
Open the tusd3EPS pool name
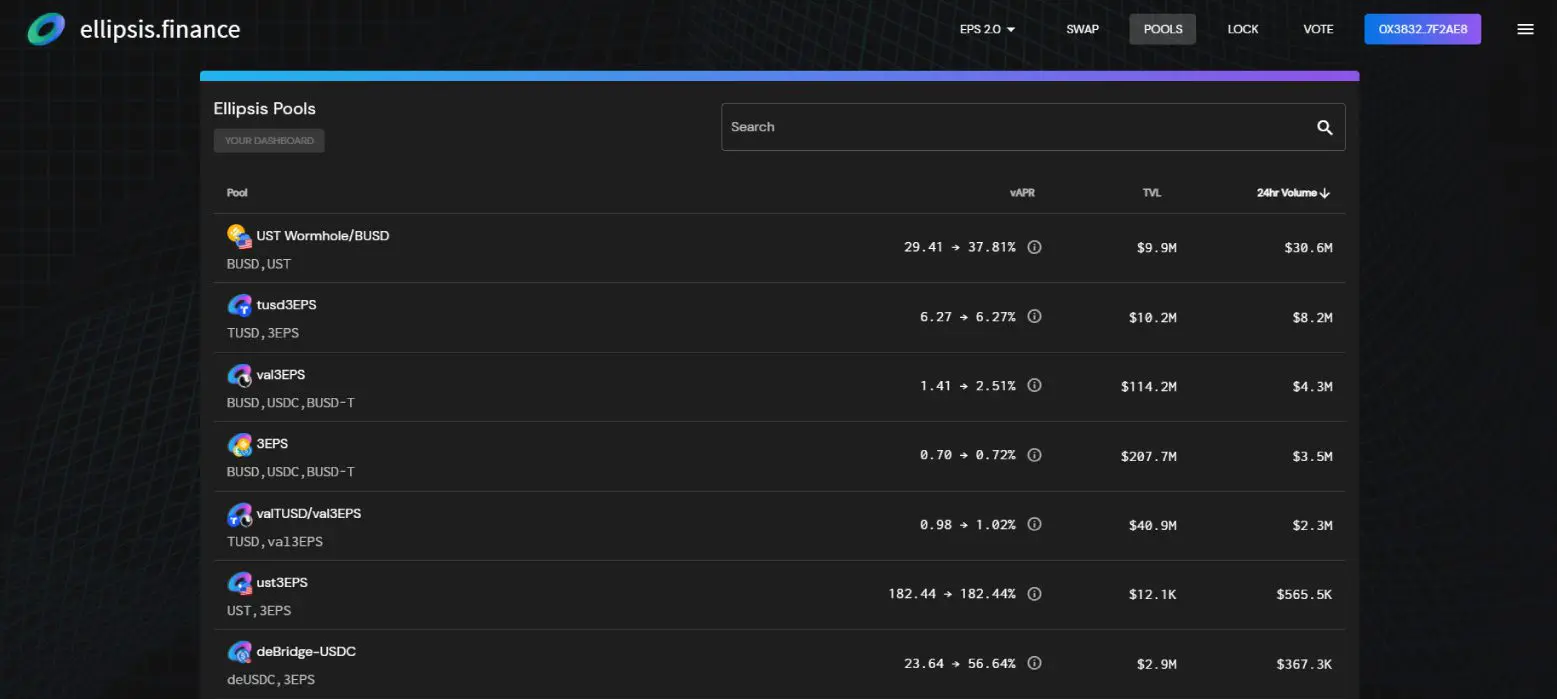tap(287, 305)
